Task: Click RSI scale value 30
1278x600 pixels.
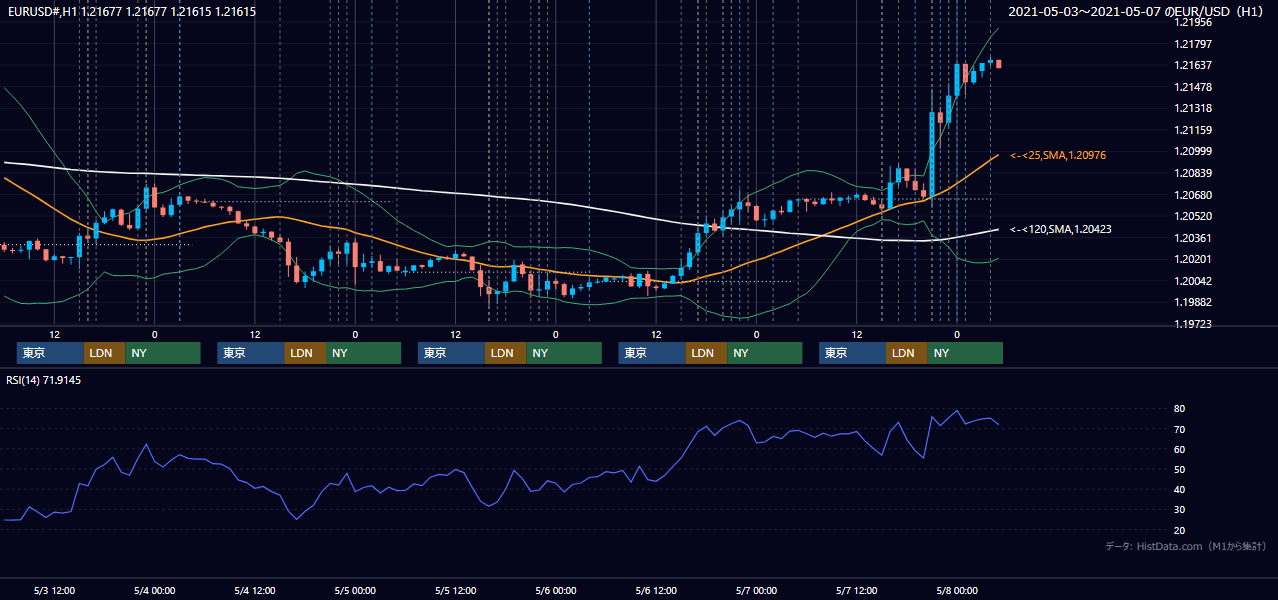Action: (1180, 510)
